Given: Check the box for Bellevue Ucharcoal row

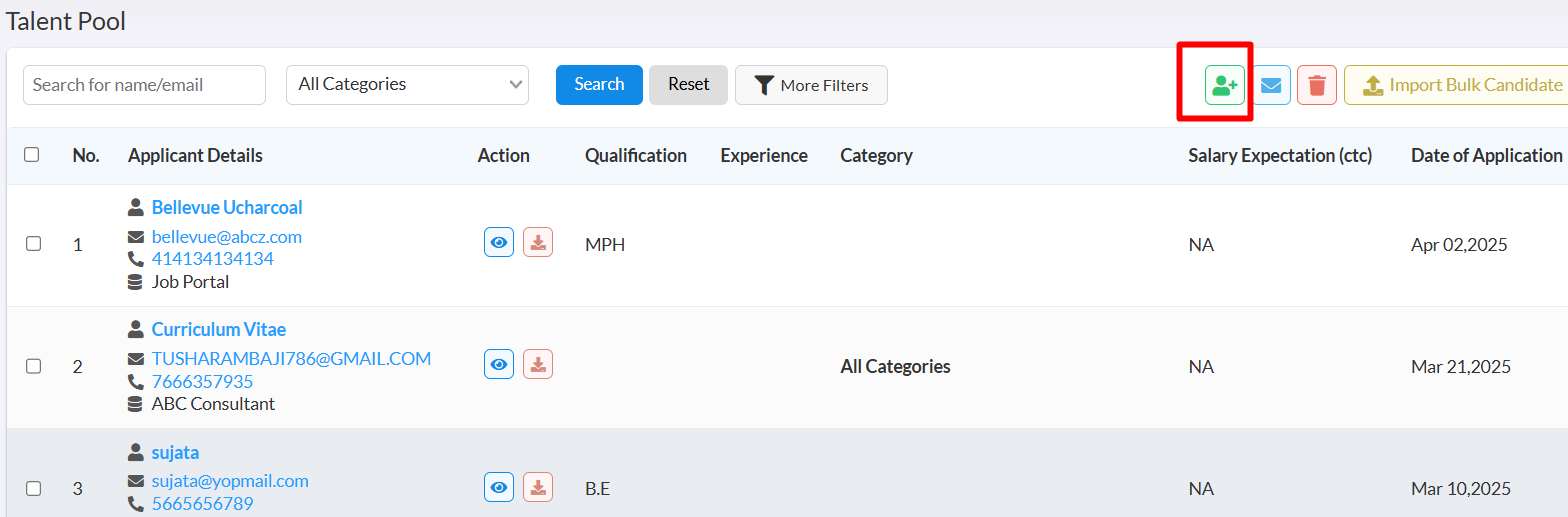Looking at the screenshot, I should pyautogui.click(x=33, y=244).
